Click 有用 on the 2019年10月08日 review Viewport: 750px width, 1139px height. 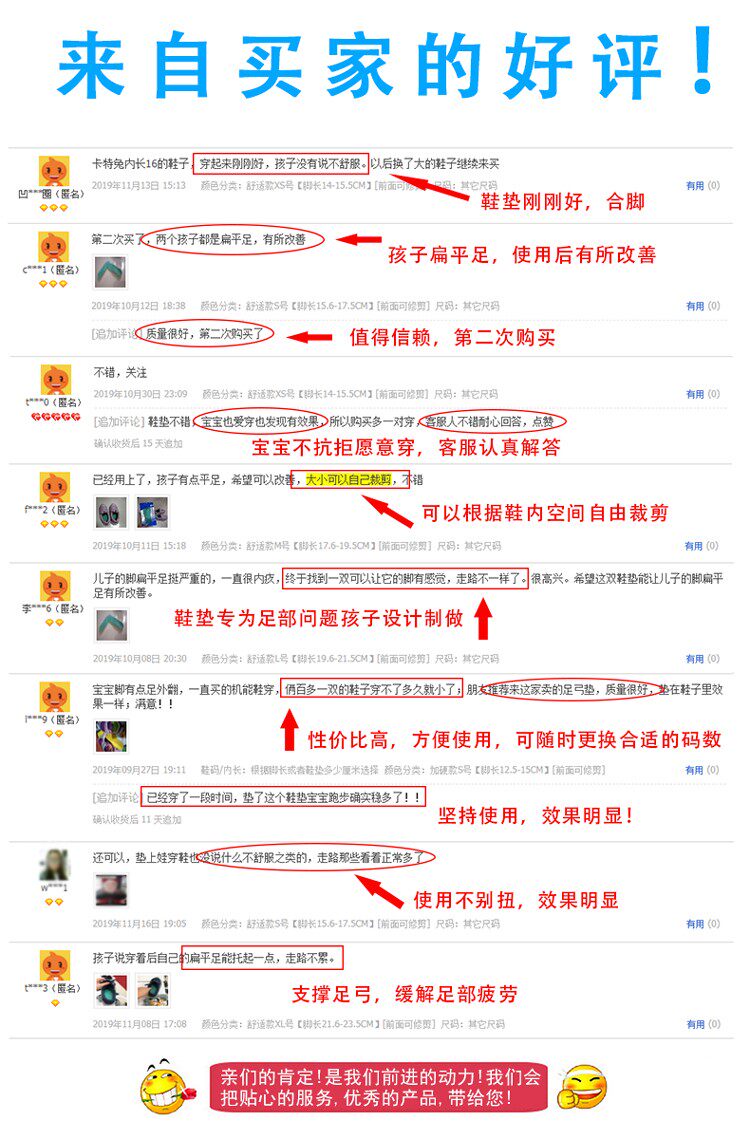tap(695, 659)
